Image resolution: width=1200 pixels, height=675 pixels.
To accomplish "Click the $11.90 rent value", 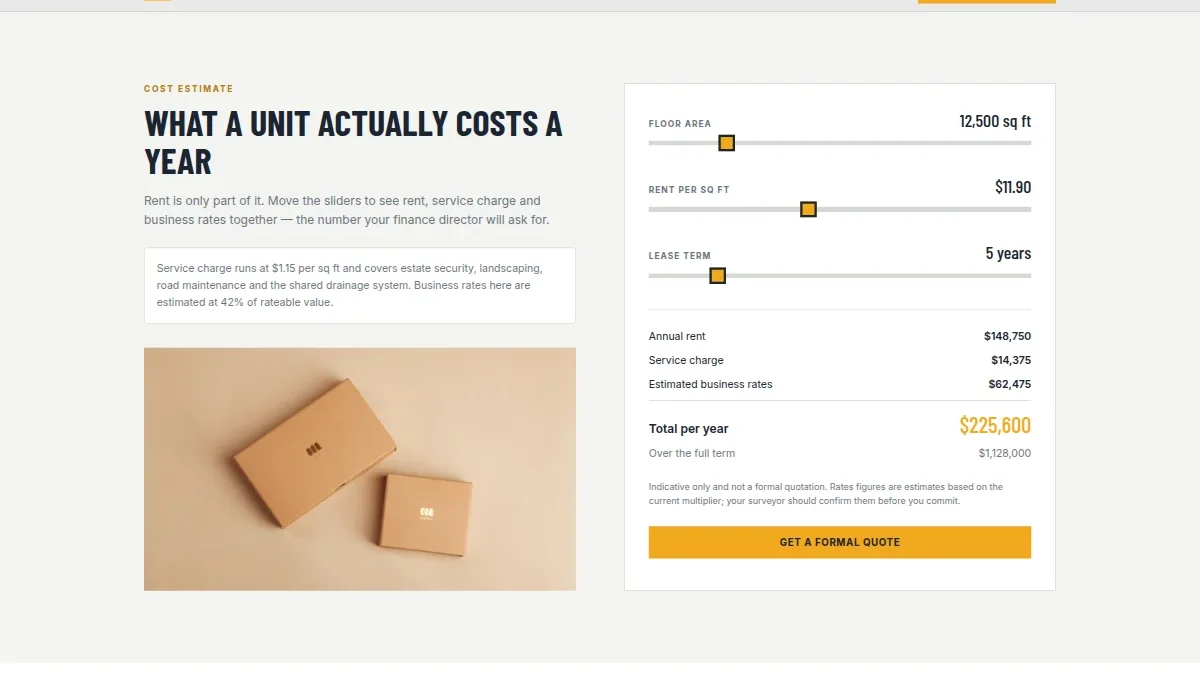I will click(1013, 187).
